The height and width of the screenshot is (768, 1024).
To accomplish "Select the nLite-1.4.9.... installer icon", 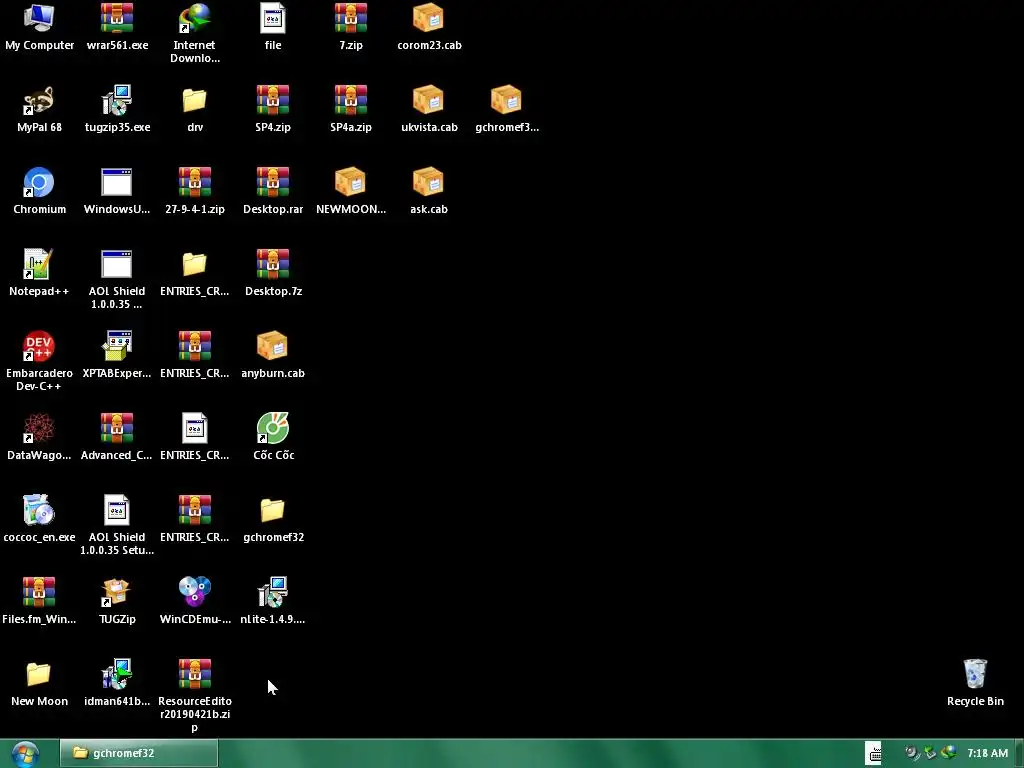I will coord(273,592).
